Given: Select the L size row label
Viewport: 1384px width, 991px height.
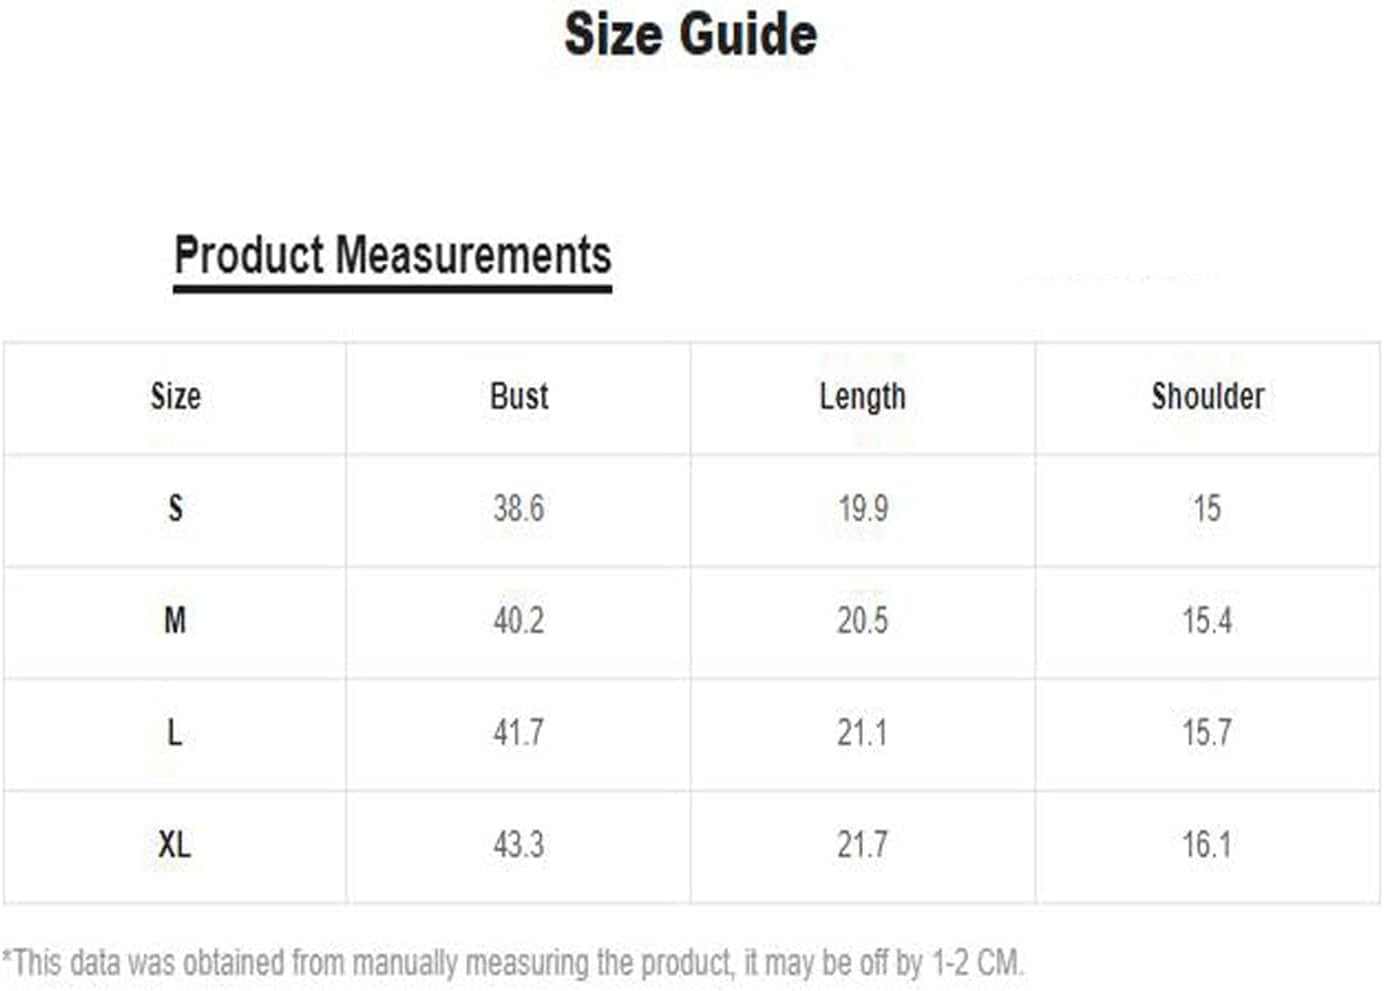Looking at the screenshot, I should click(x=175, y=733).
